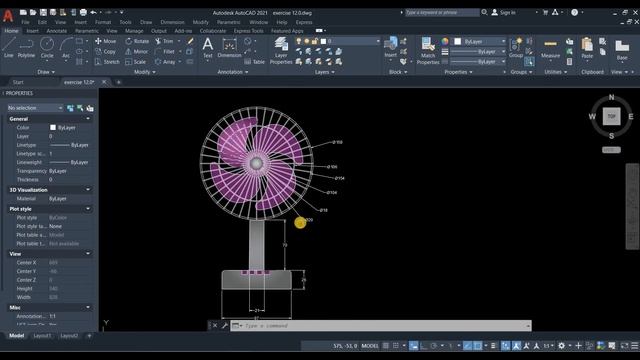Open Layer Properties manager
Screen dimensions: 640x360
281,51
